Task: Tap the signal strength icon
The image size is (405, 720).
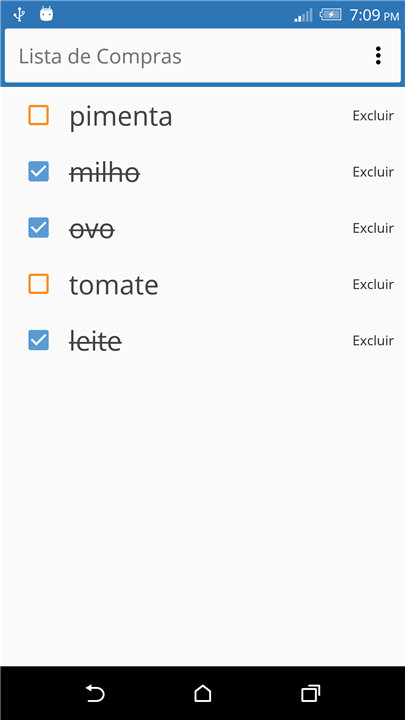Action: pos(303,15)
